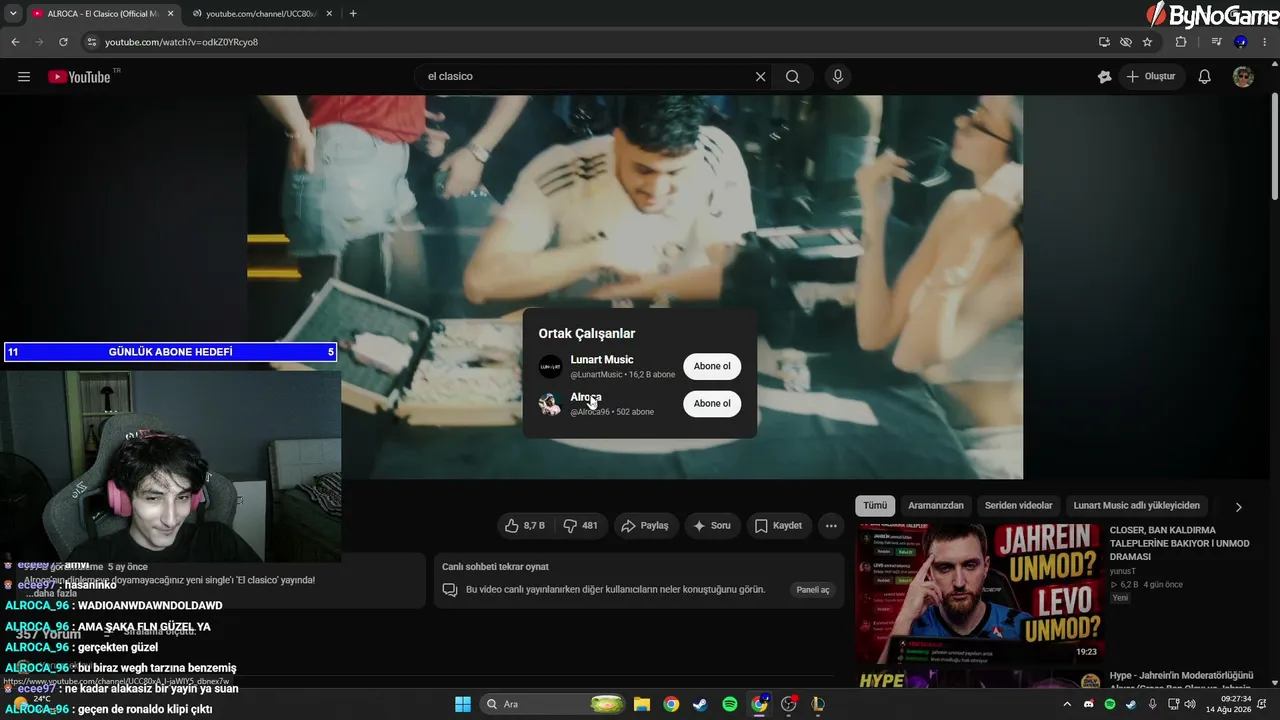Open File Explorer from the taskbar

pos(642,704)
